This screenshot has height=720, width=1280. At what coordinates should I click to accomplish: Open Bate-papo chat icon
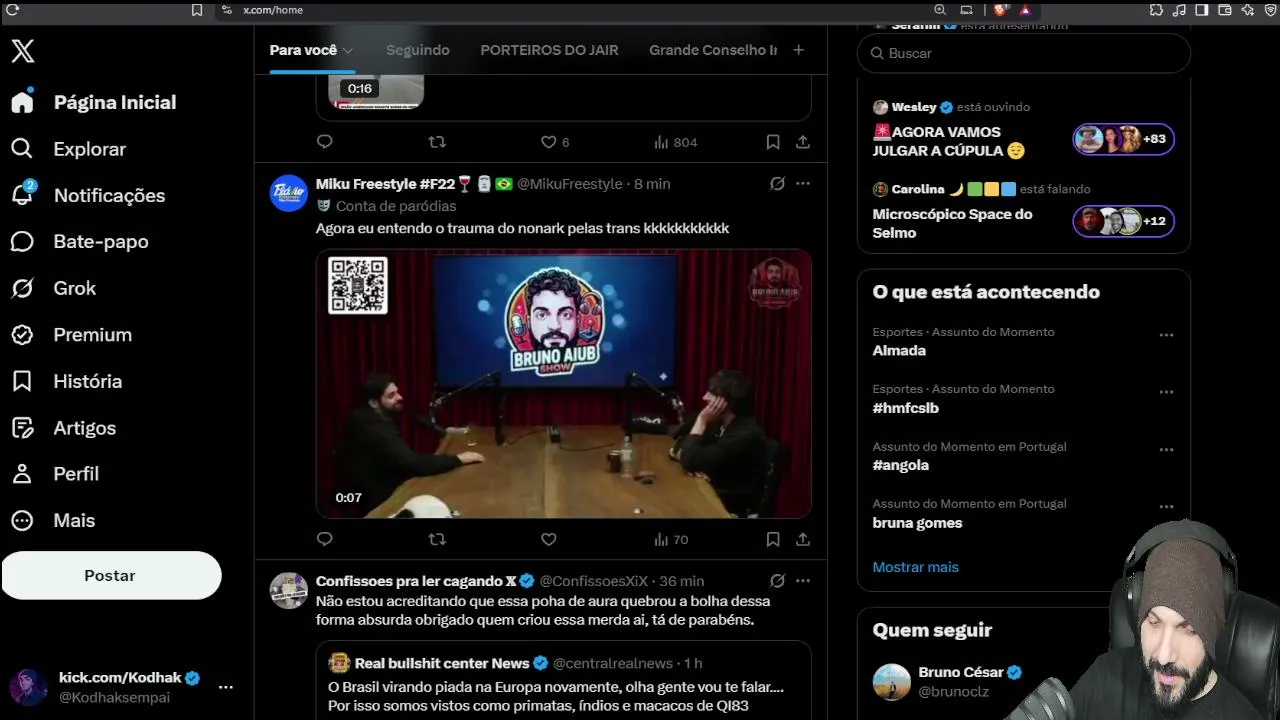click(x=22, y=242)
